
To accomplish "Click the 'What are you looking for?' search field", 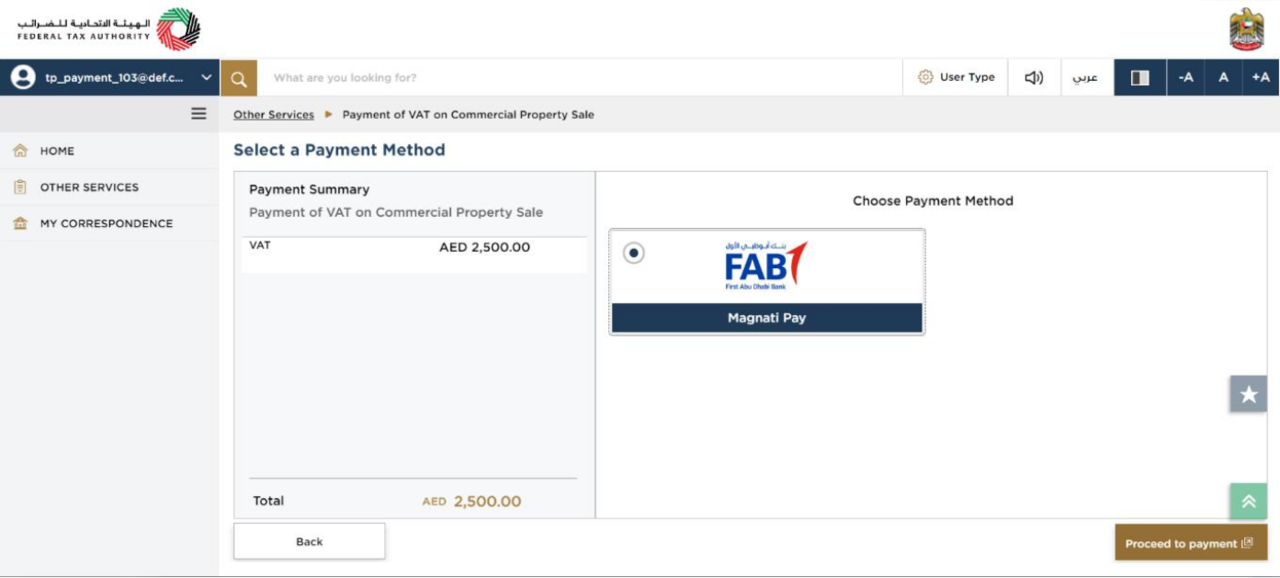I will click(x=580, y=78).
